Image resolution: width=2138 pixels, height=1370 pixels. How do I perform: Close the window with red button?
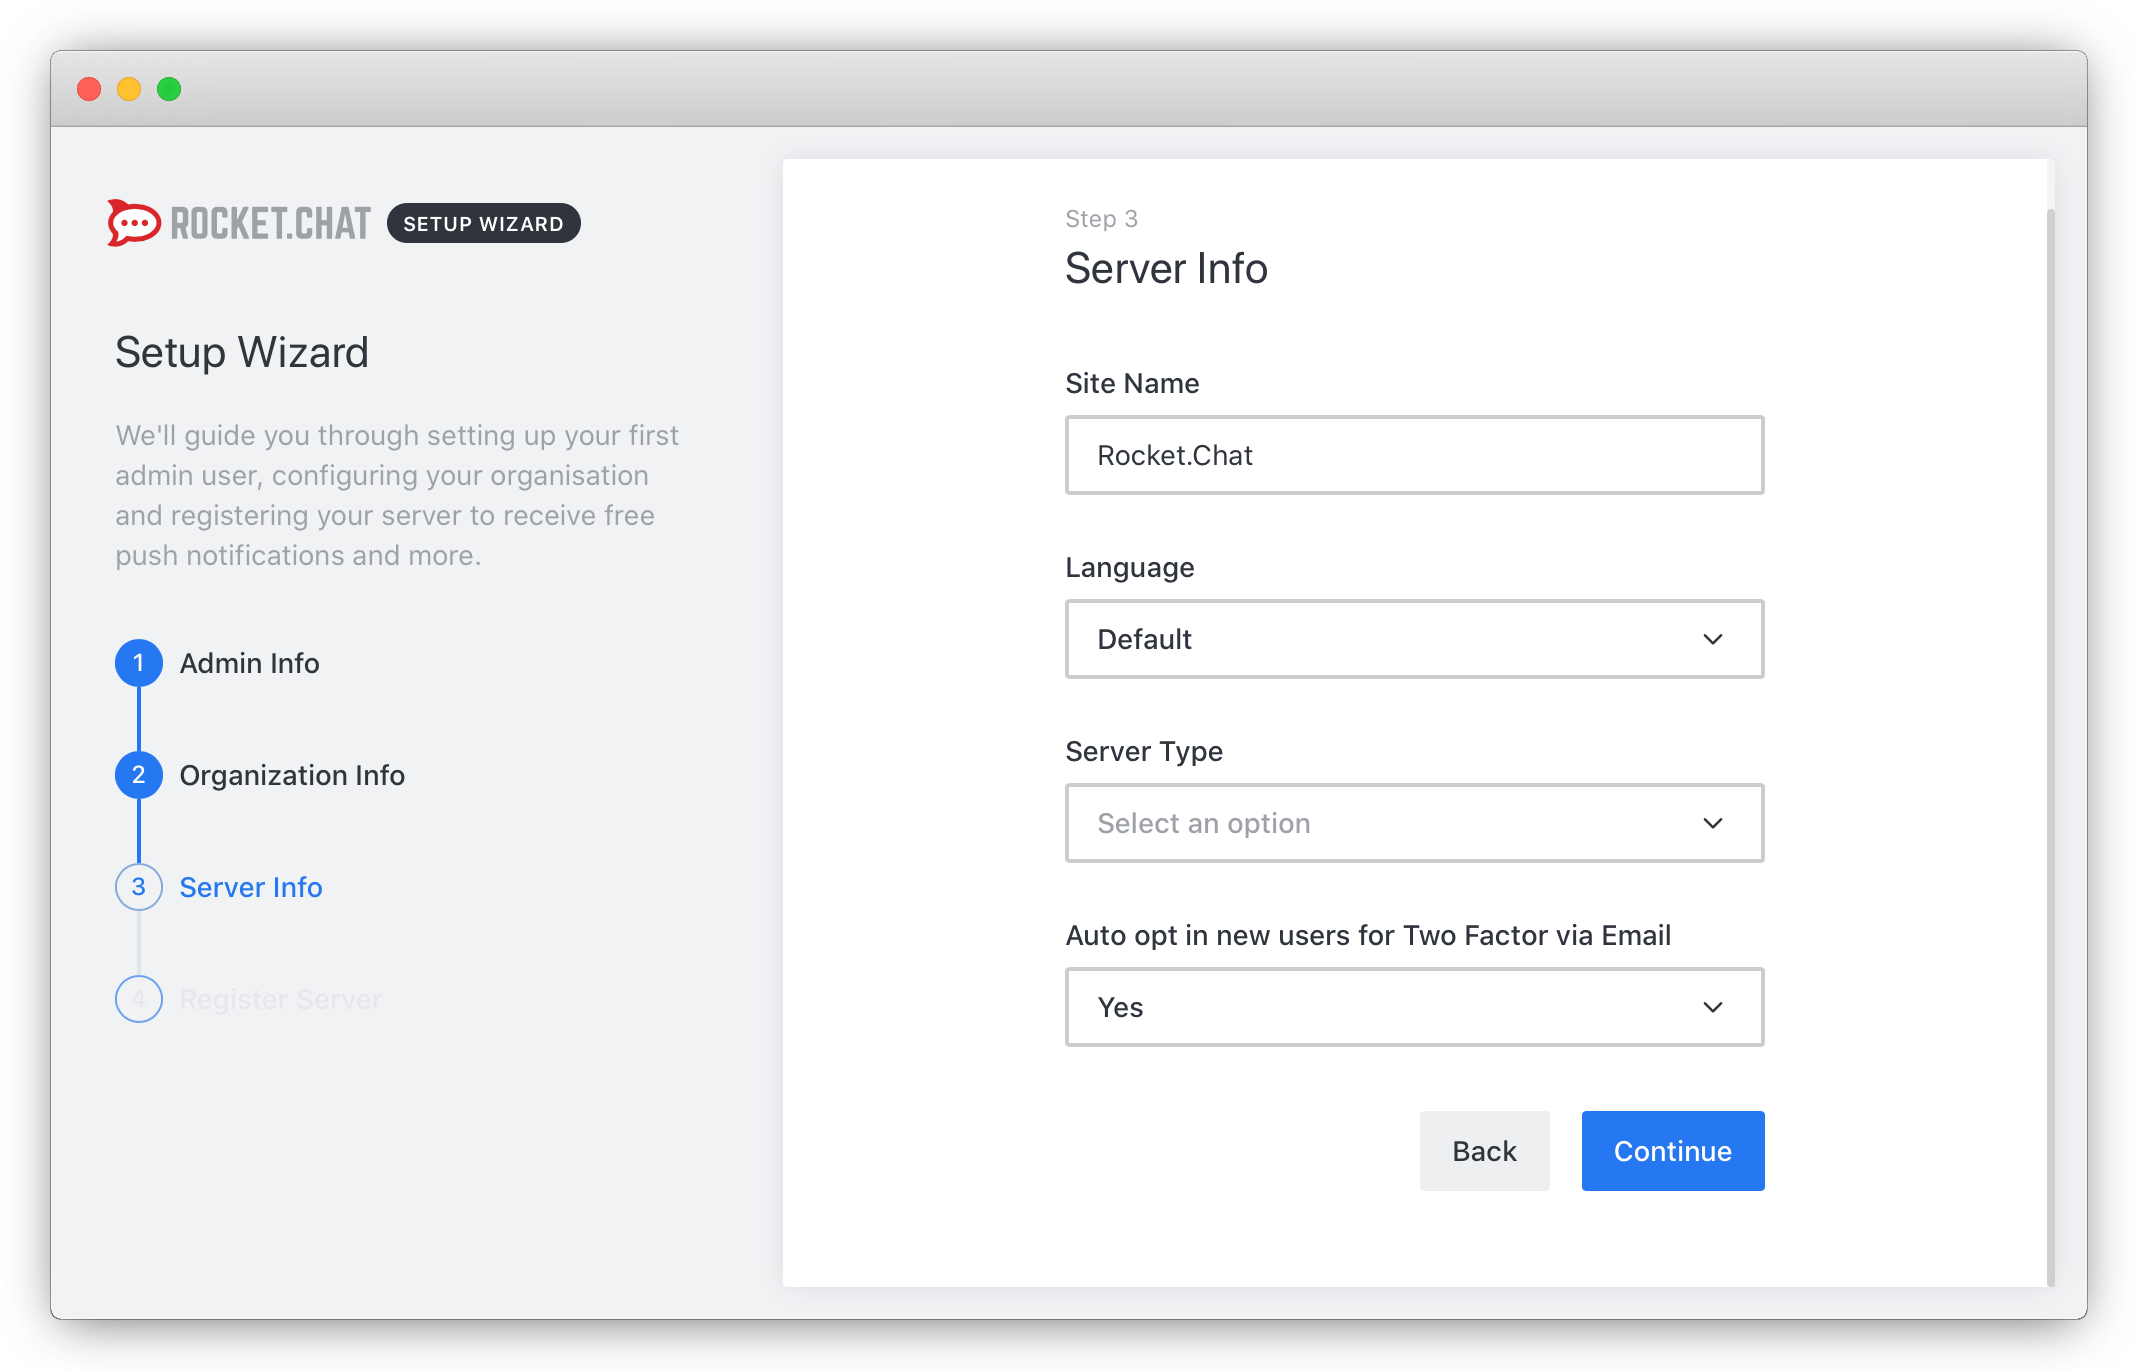(x=89, y=89)
